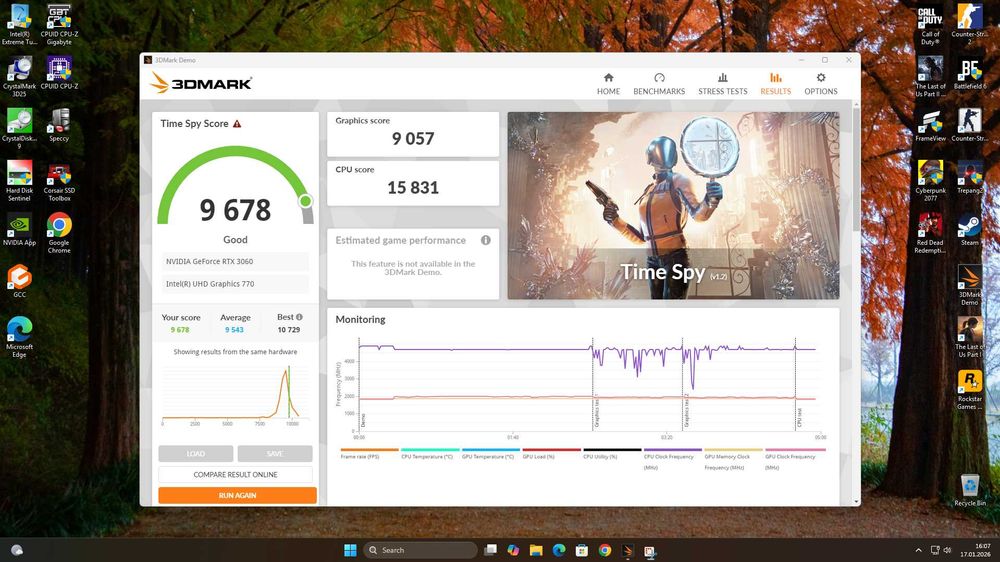Select the Speccy desktop icon
This screenshot has width=1000, height=562.
tap(59, 125)
